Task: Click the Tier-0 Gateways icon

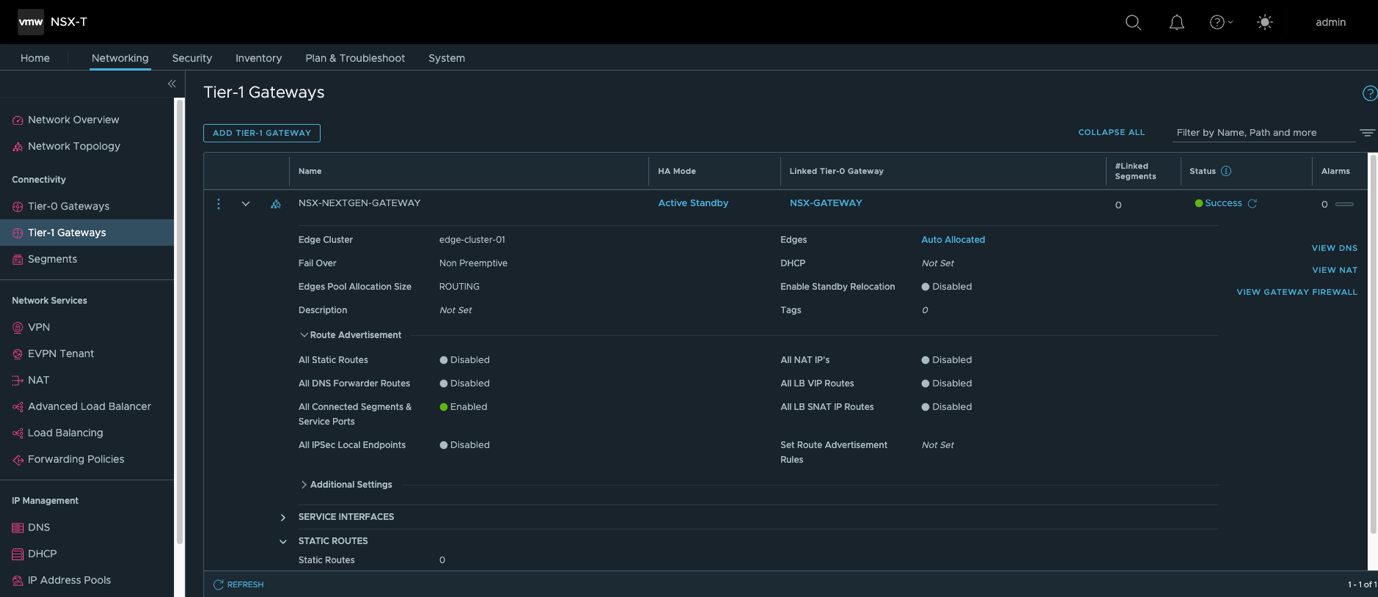Action: (17, 206)
